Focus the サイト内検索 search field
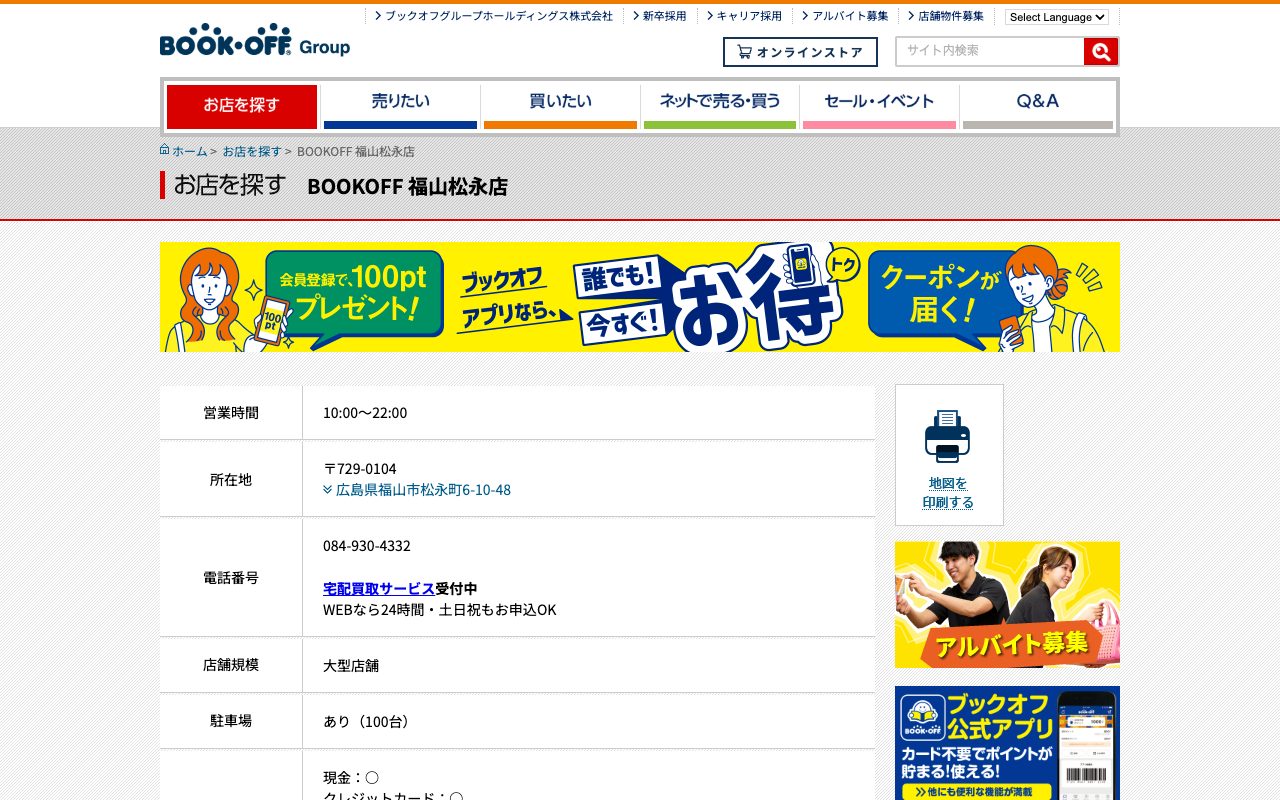The width and height of the screenshot is (1280, 800). point(990,52)
